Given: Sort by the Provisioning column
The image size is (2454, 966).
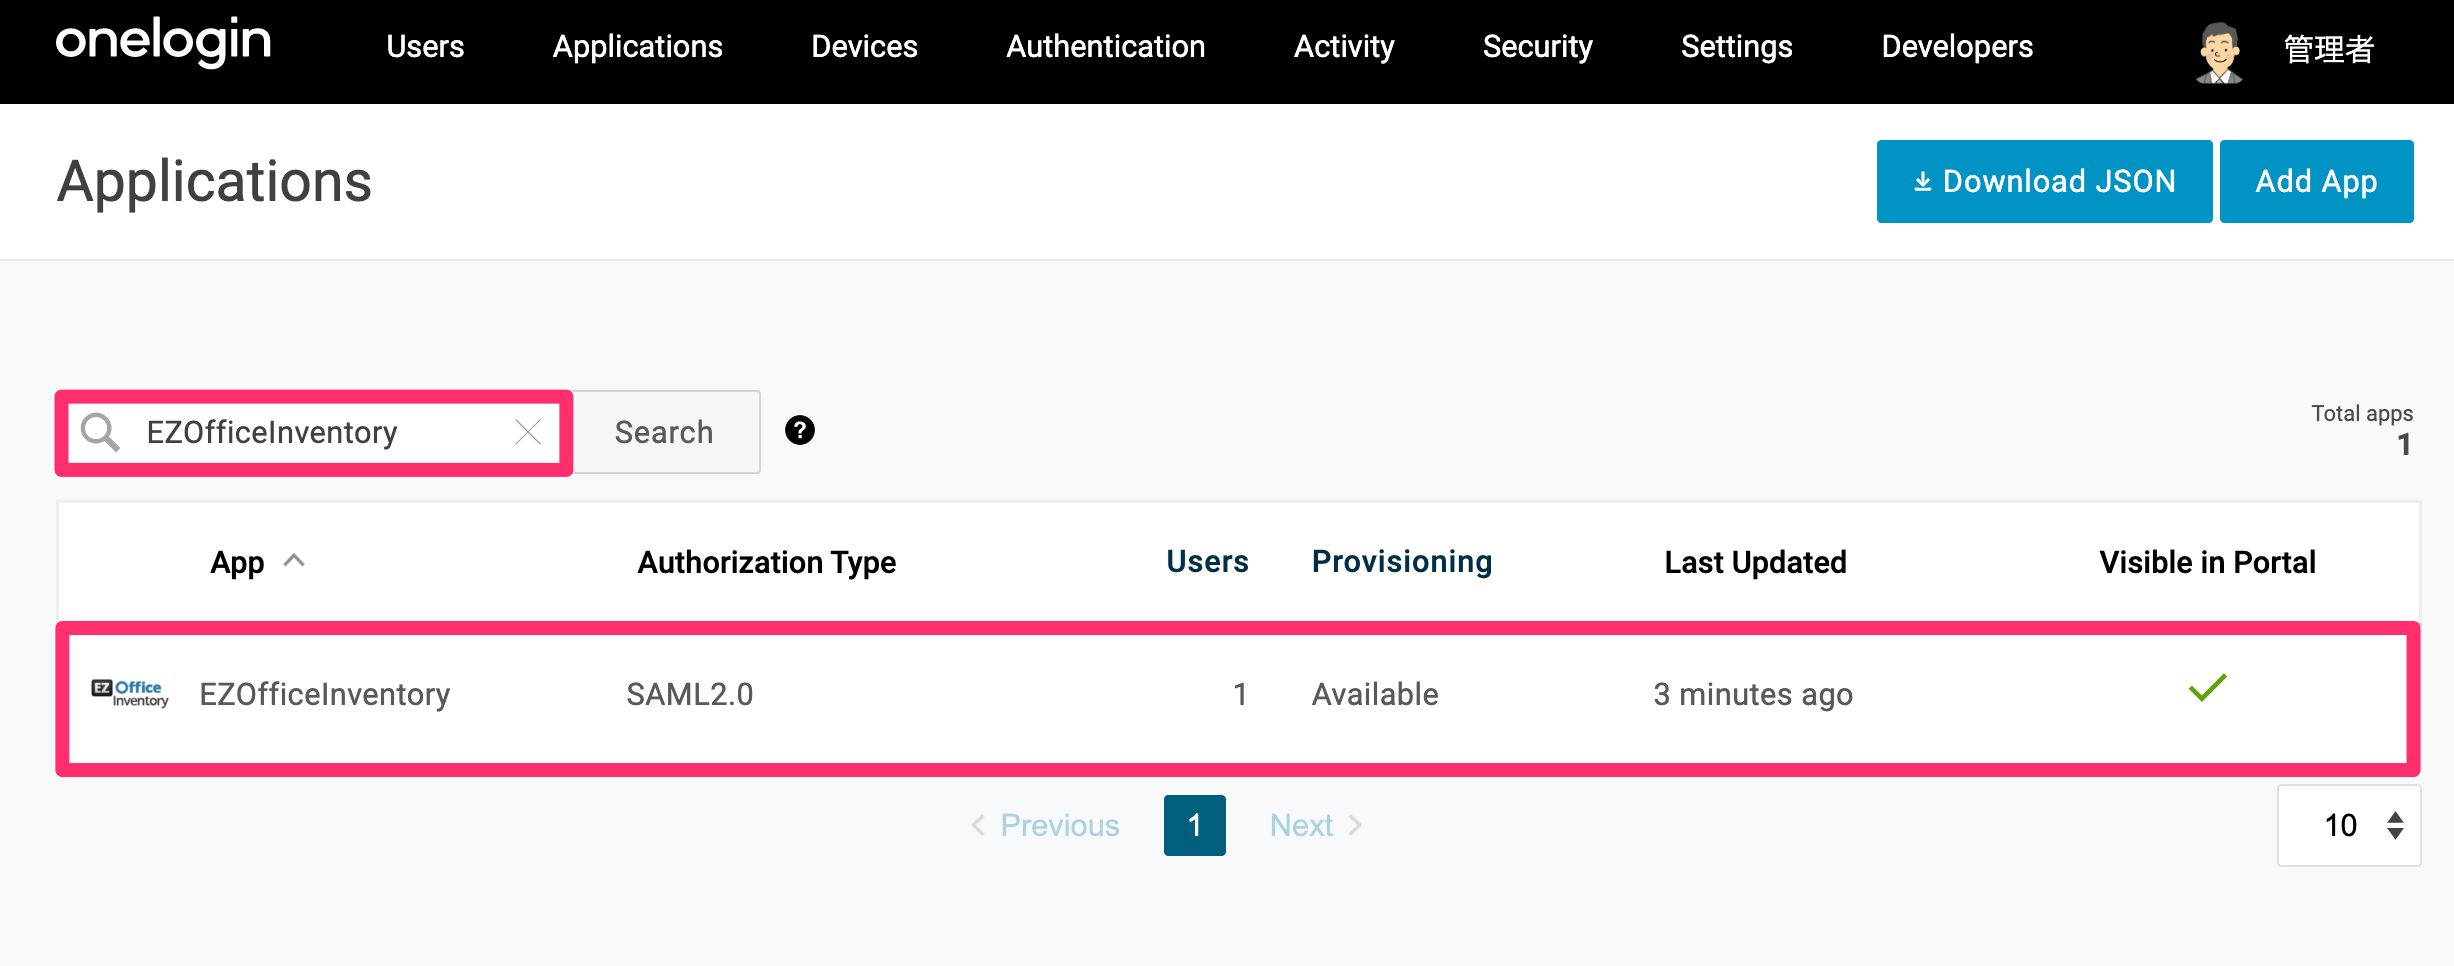Looking at the screenshot, I should pos(1402,562).
